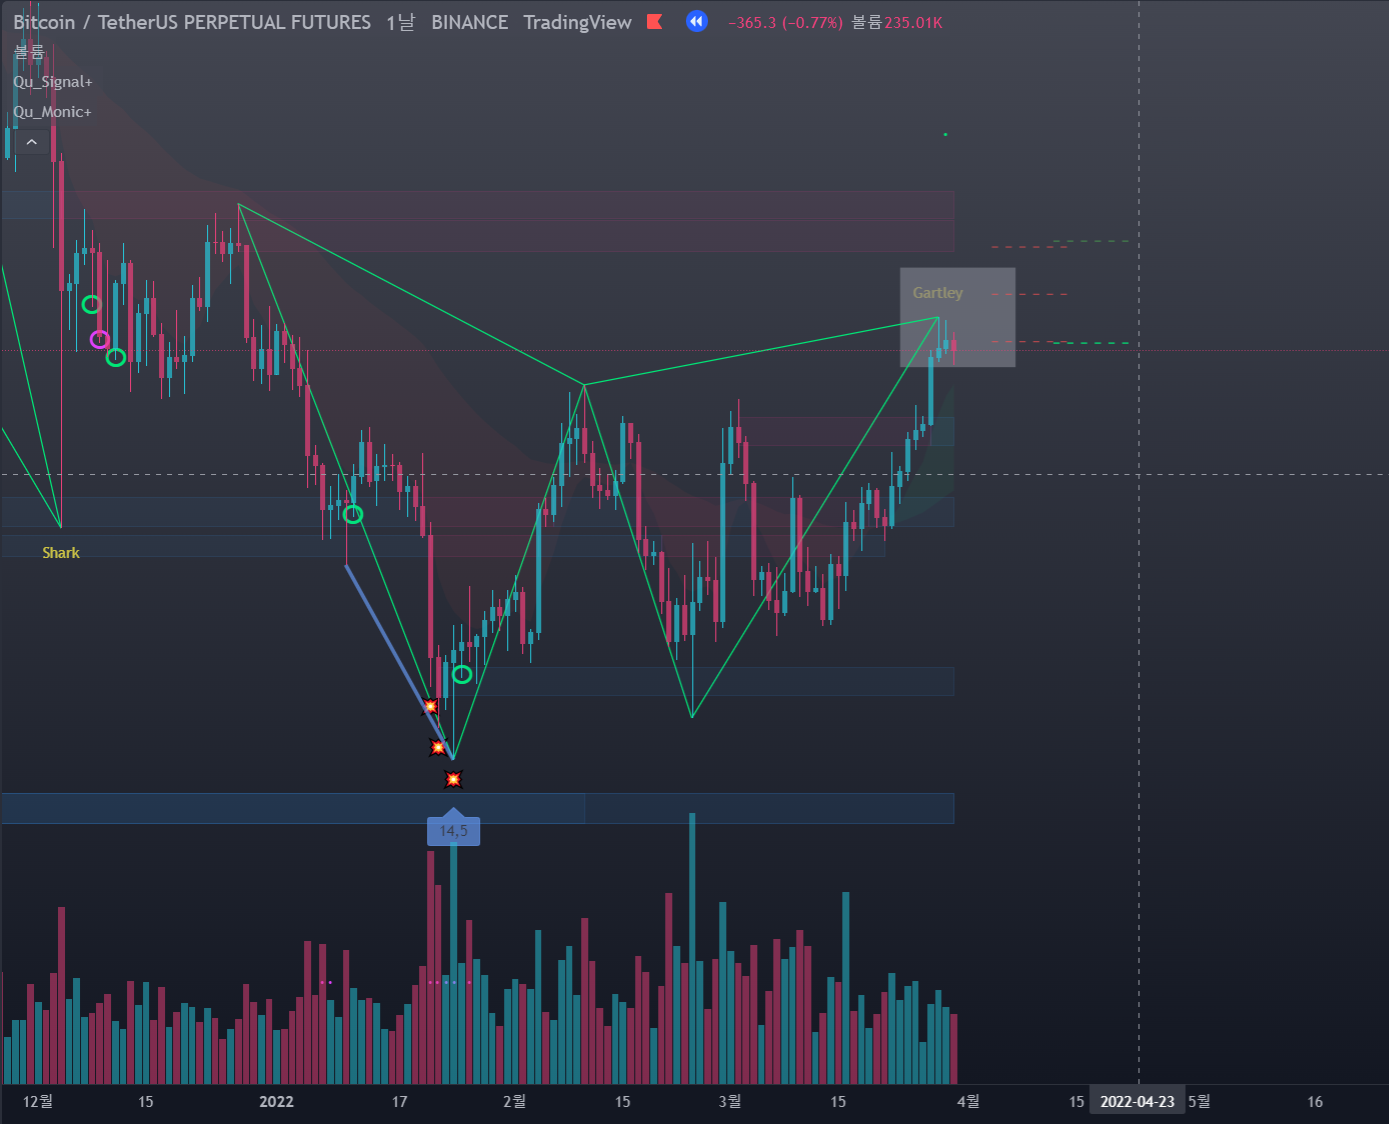Select the Qu_Signal+ indicator legend
1389x1124 pixels.
pos(53,82)
